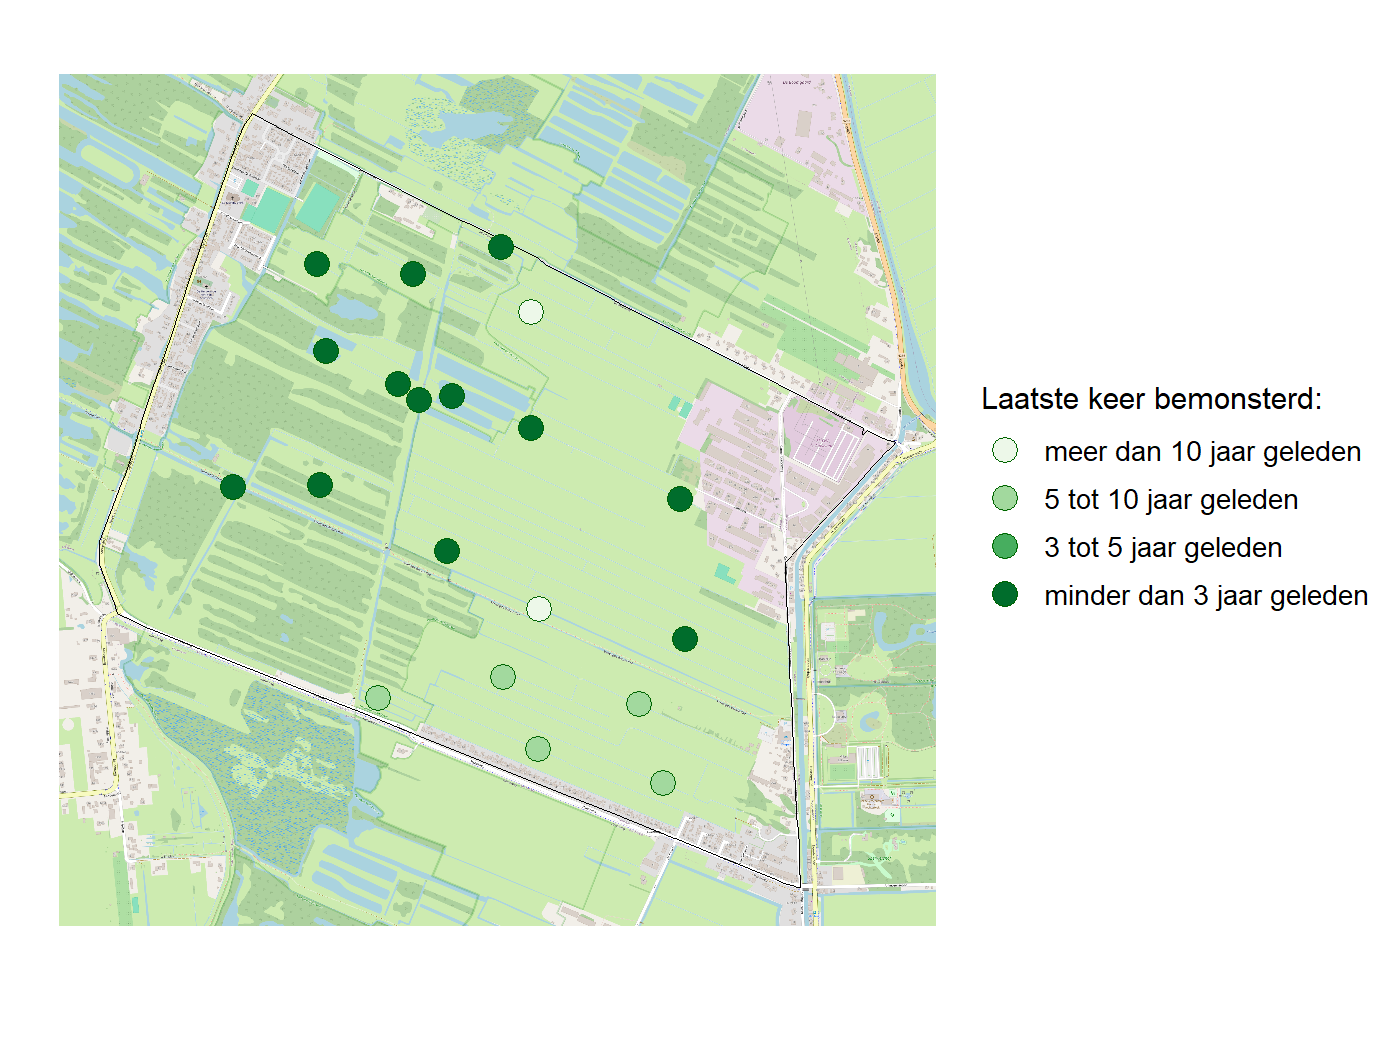Select the dark green sample point on the northern boundary line

(501, 246)
